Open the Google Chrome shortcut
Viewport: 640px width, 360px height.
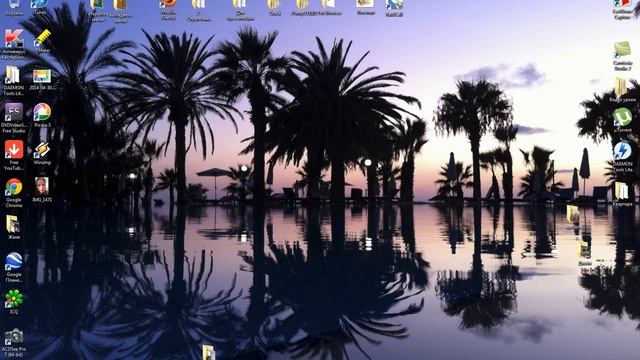14,193
